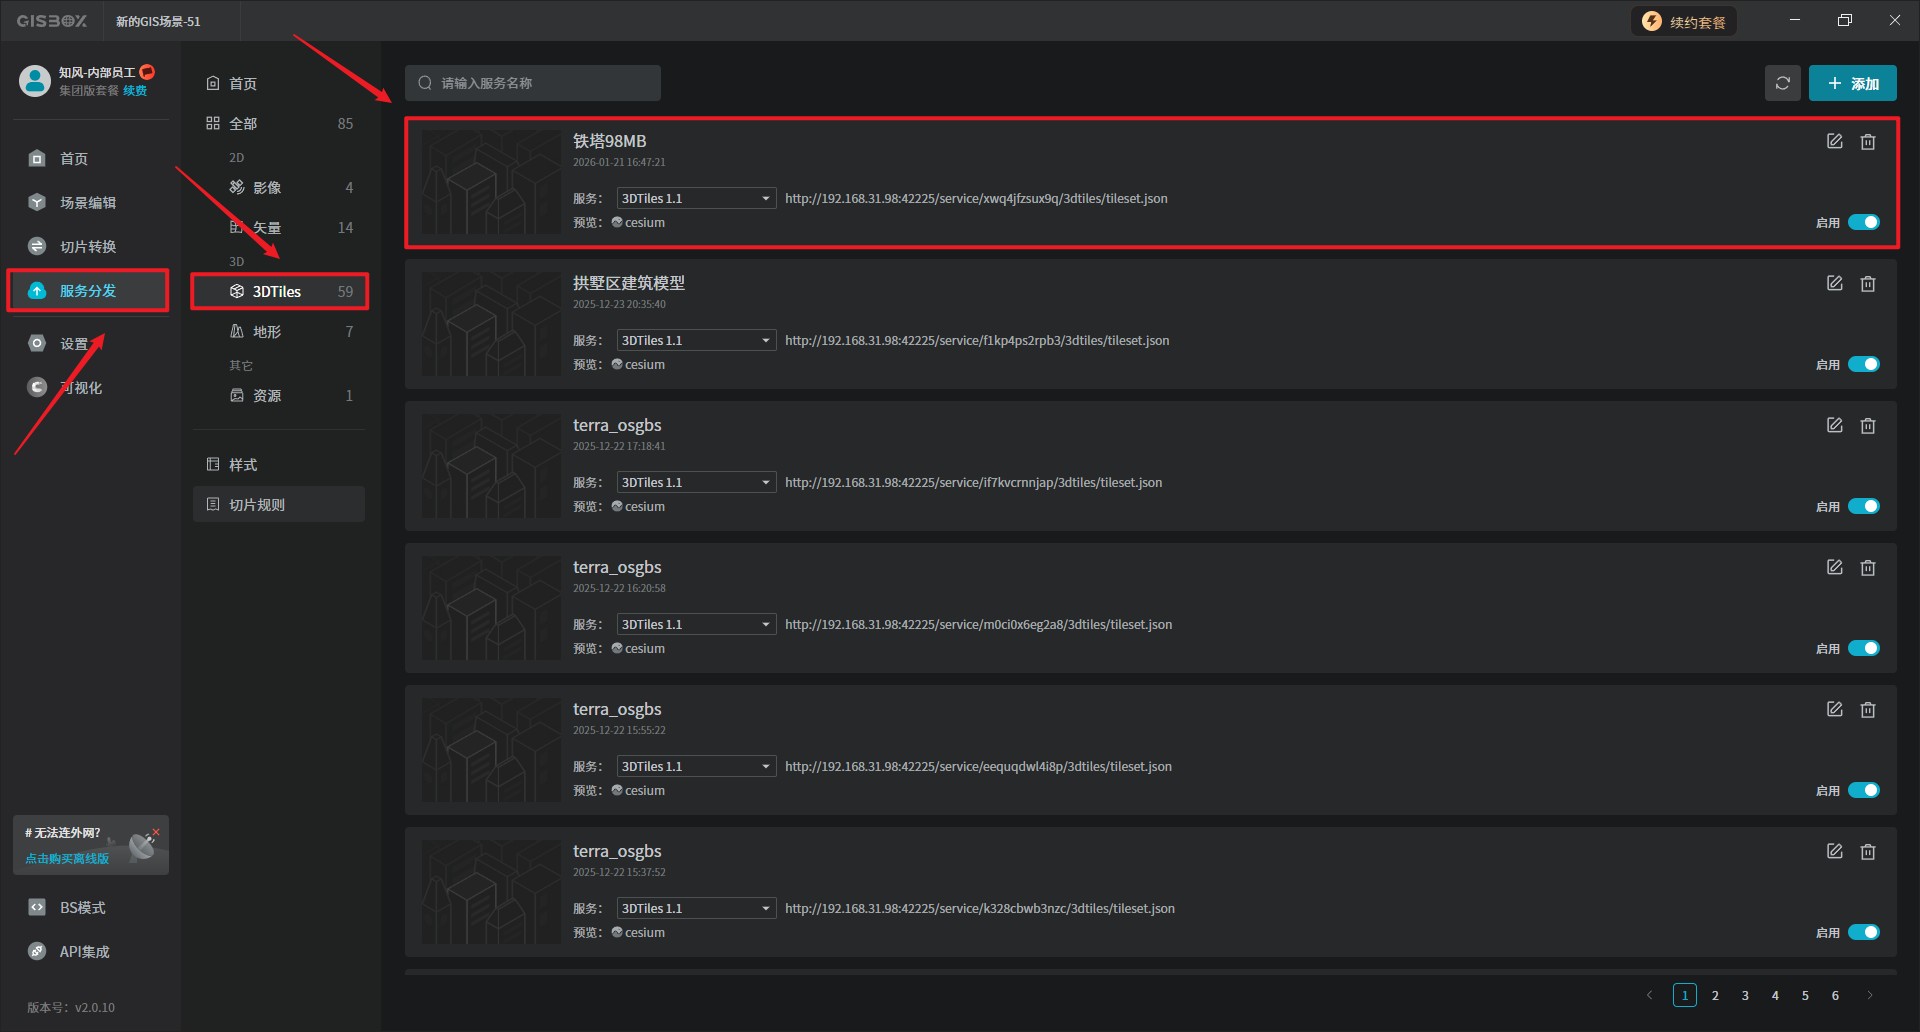Select the 影像 category

266,188
